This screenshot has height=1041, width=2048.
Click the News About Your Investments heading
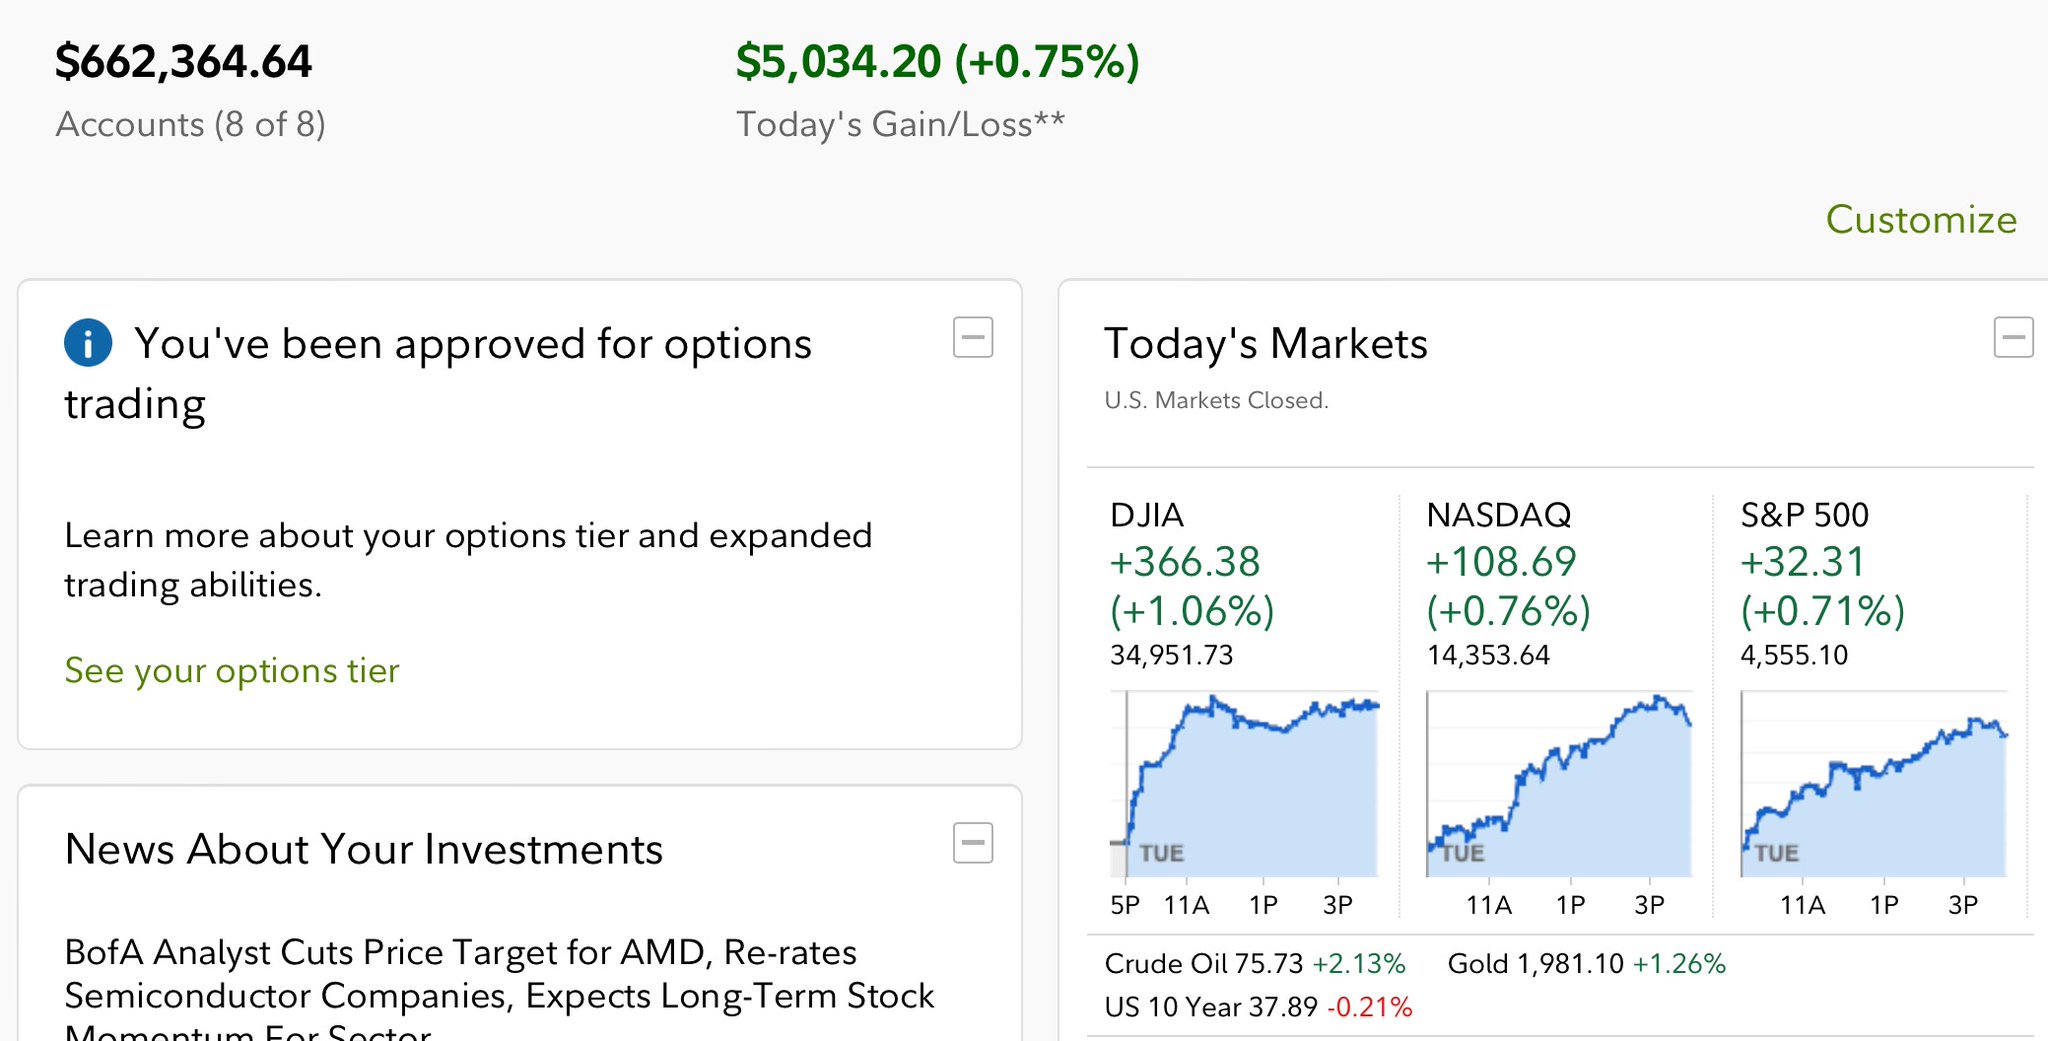click(x=364, y=849)
